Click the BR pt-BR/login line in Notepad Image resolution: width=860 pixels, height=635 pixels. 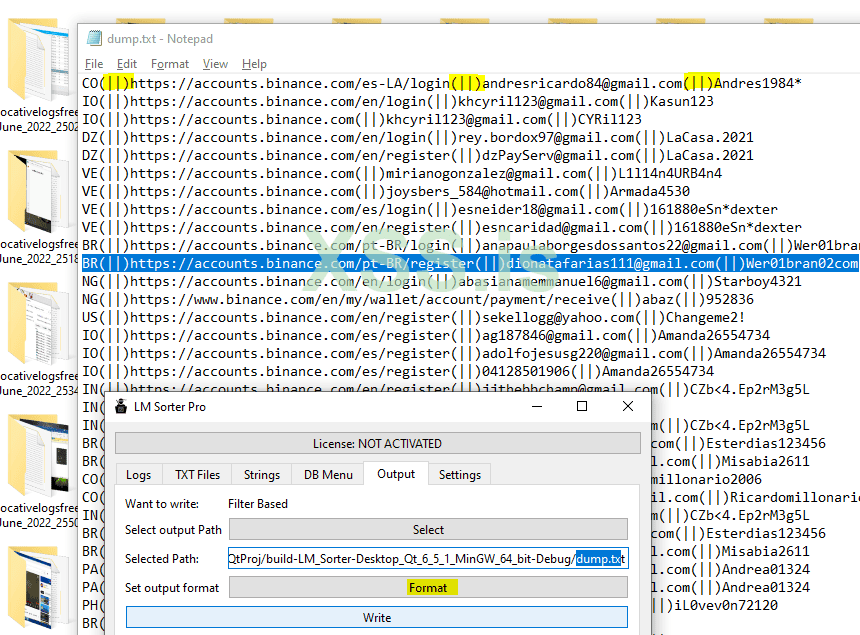[x=471, y=246]
